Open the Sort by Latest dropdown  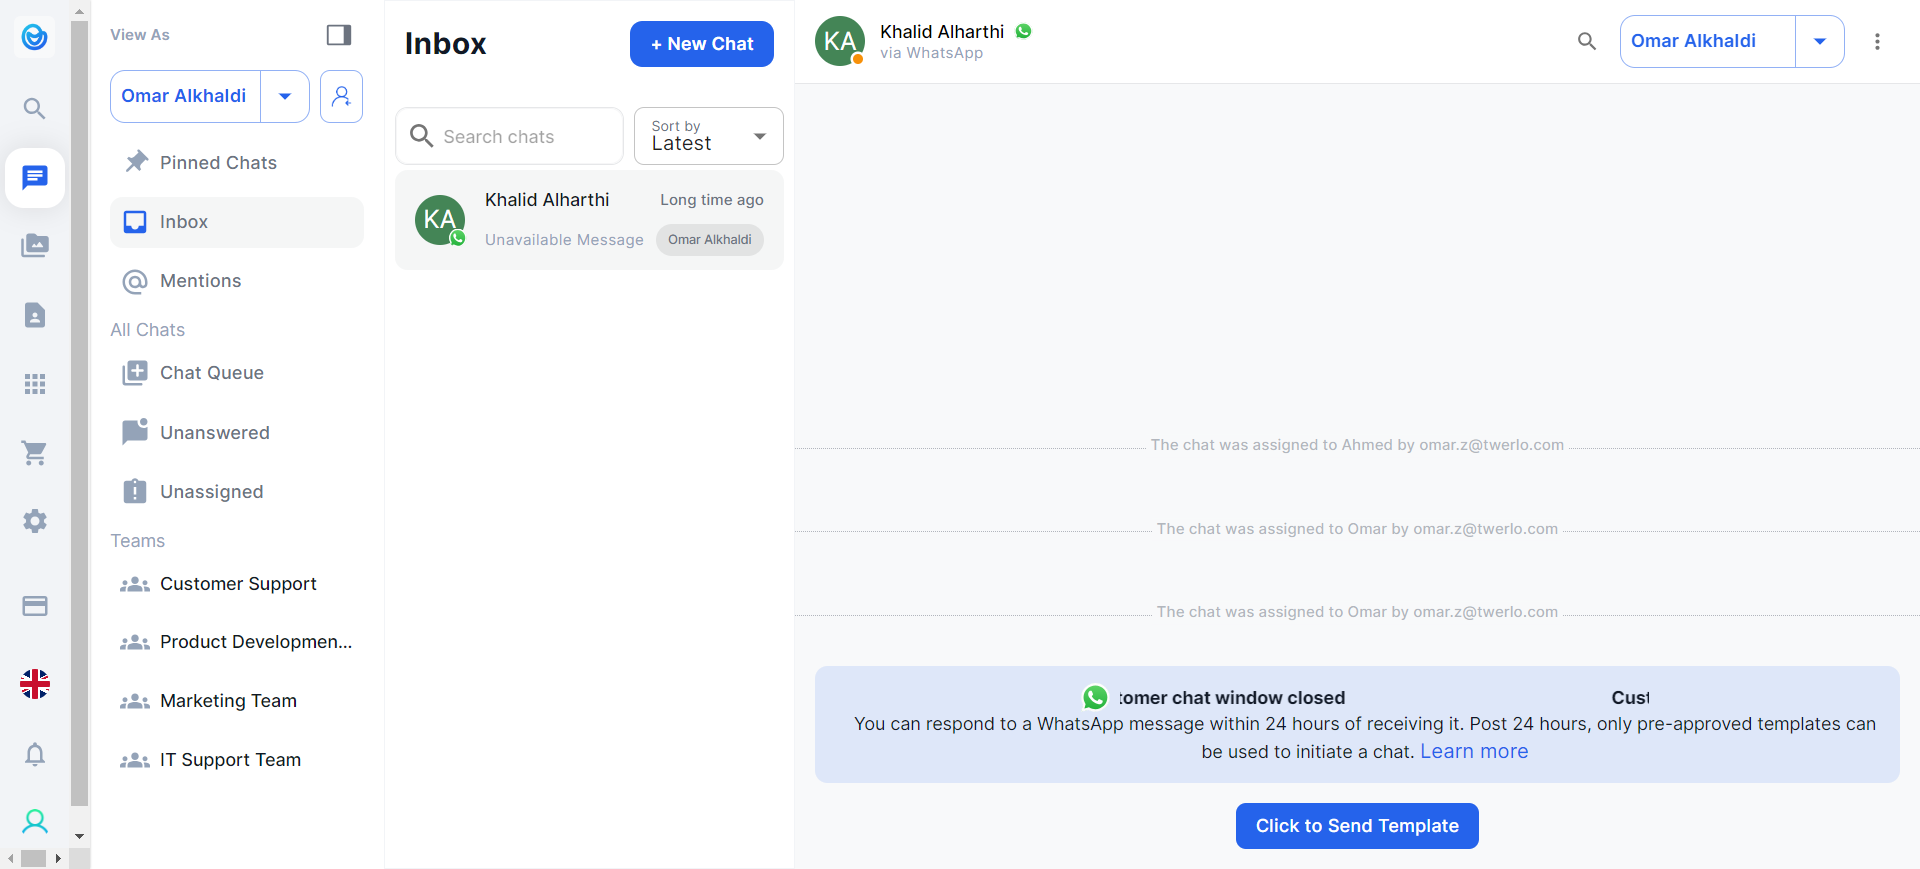[708, 136]
